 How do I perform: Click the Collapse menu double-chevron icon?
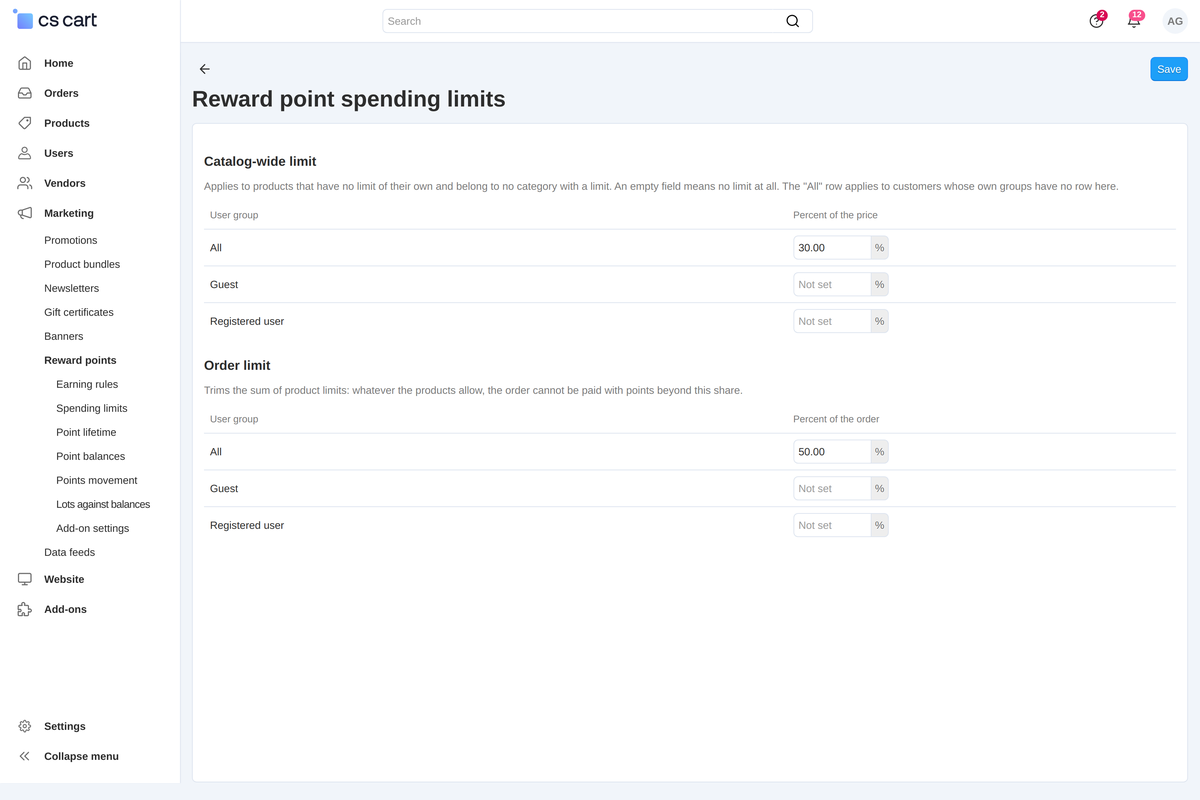pos(25,756)
